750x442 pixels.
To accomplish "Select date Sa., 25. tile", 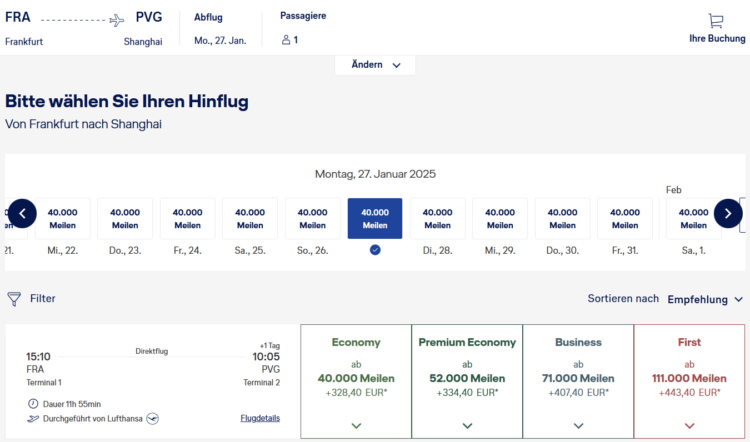I will click(x=250, y=219).
